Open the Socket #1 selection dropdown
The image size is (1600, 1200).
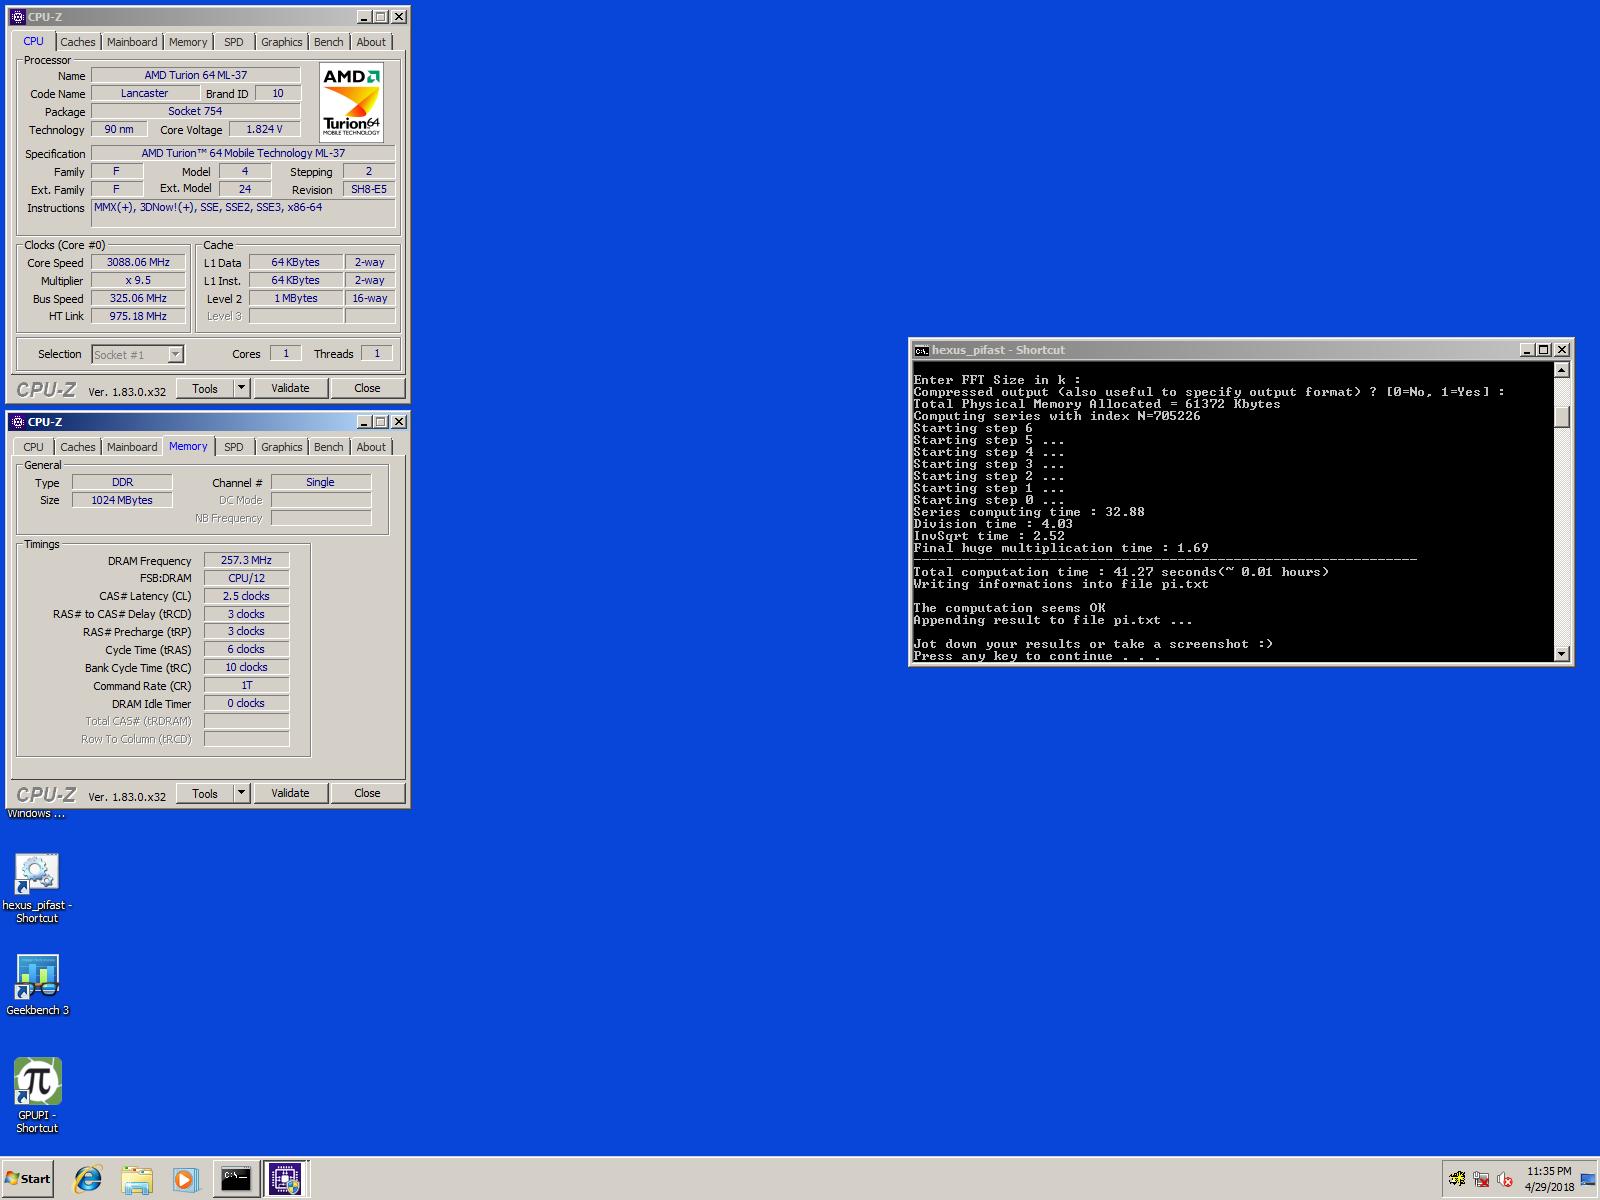pyautogui.click(x=137, y=354)
